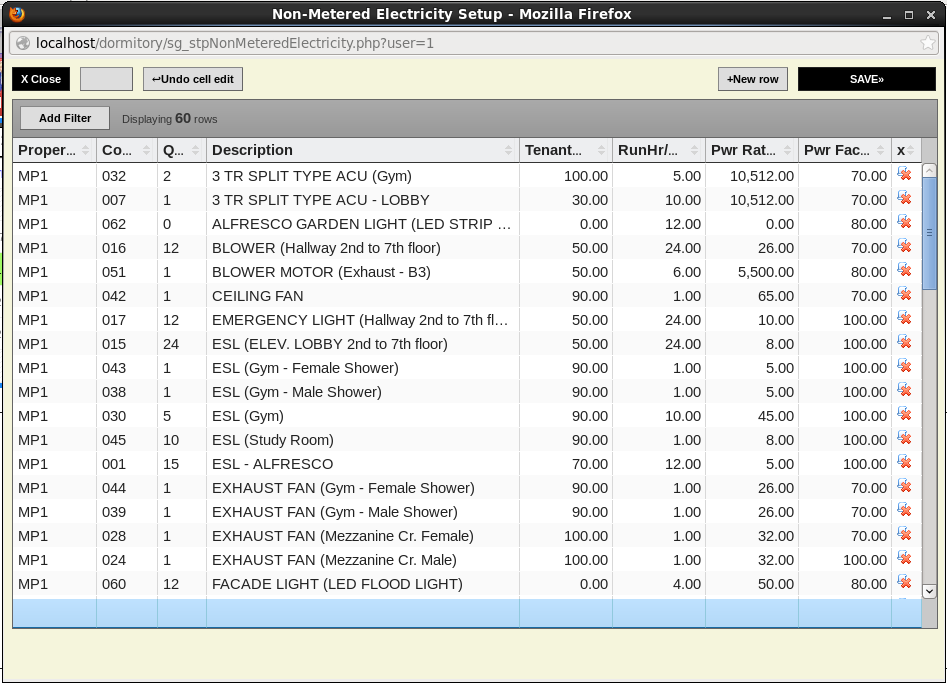Delete the BLOWER MOTOR (Exhaust - B3) row

(904, 271)
